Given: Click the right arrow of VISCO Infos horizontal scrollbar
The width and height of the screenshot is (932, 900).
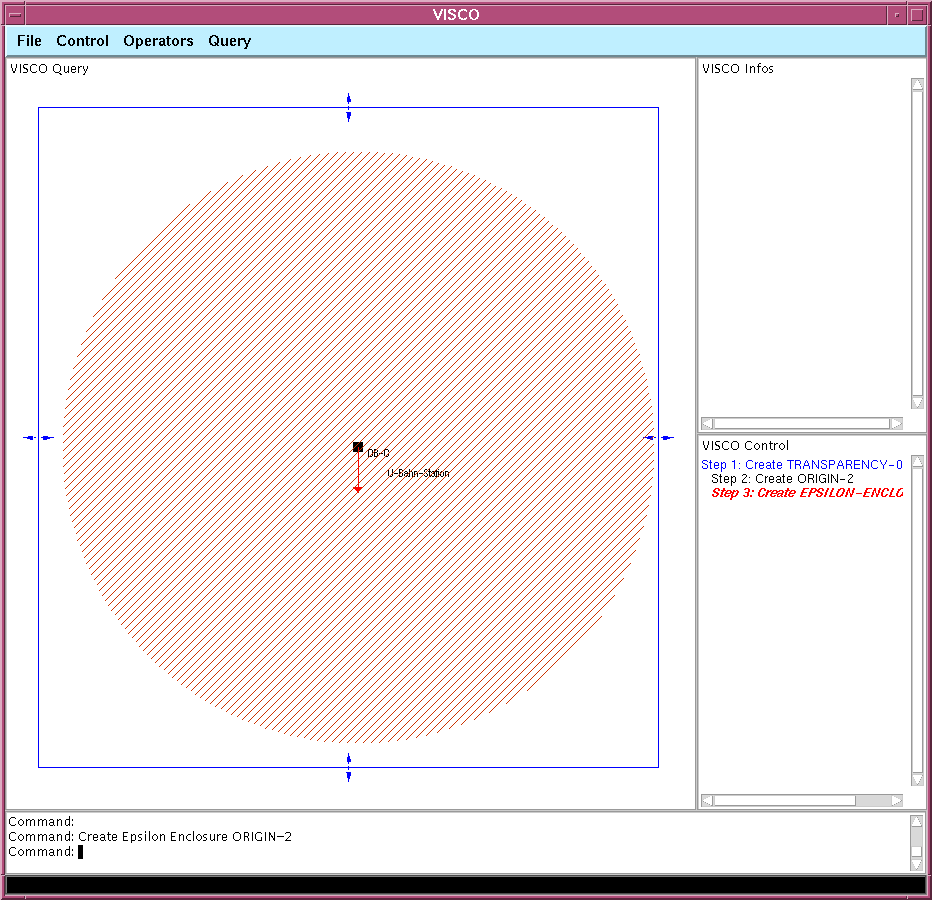Looking at the screenshot, I should point(897,424).
